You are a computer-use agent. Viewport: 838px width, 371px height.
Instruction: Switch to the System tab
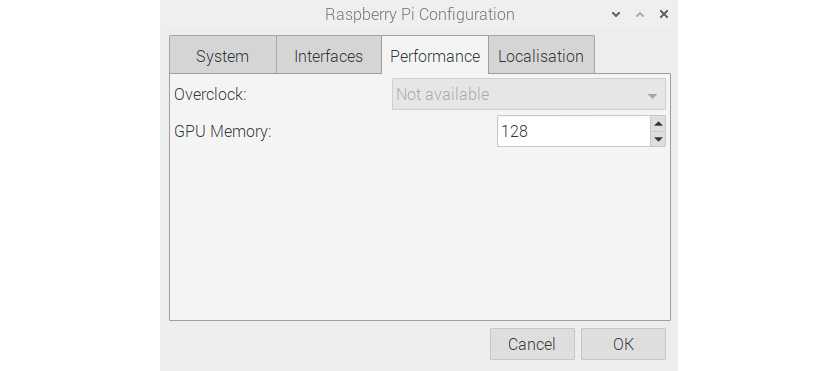(222, 56)
